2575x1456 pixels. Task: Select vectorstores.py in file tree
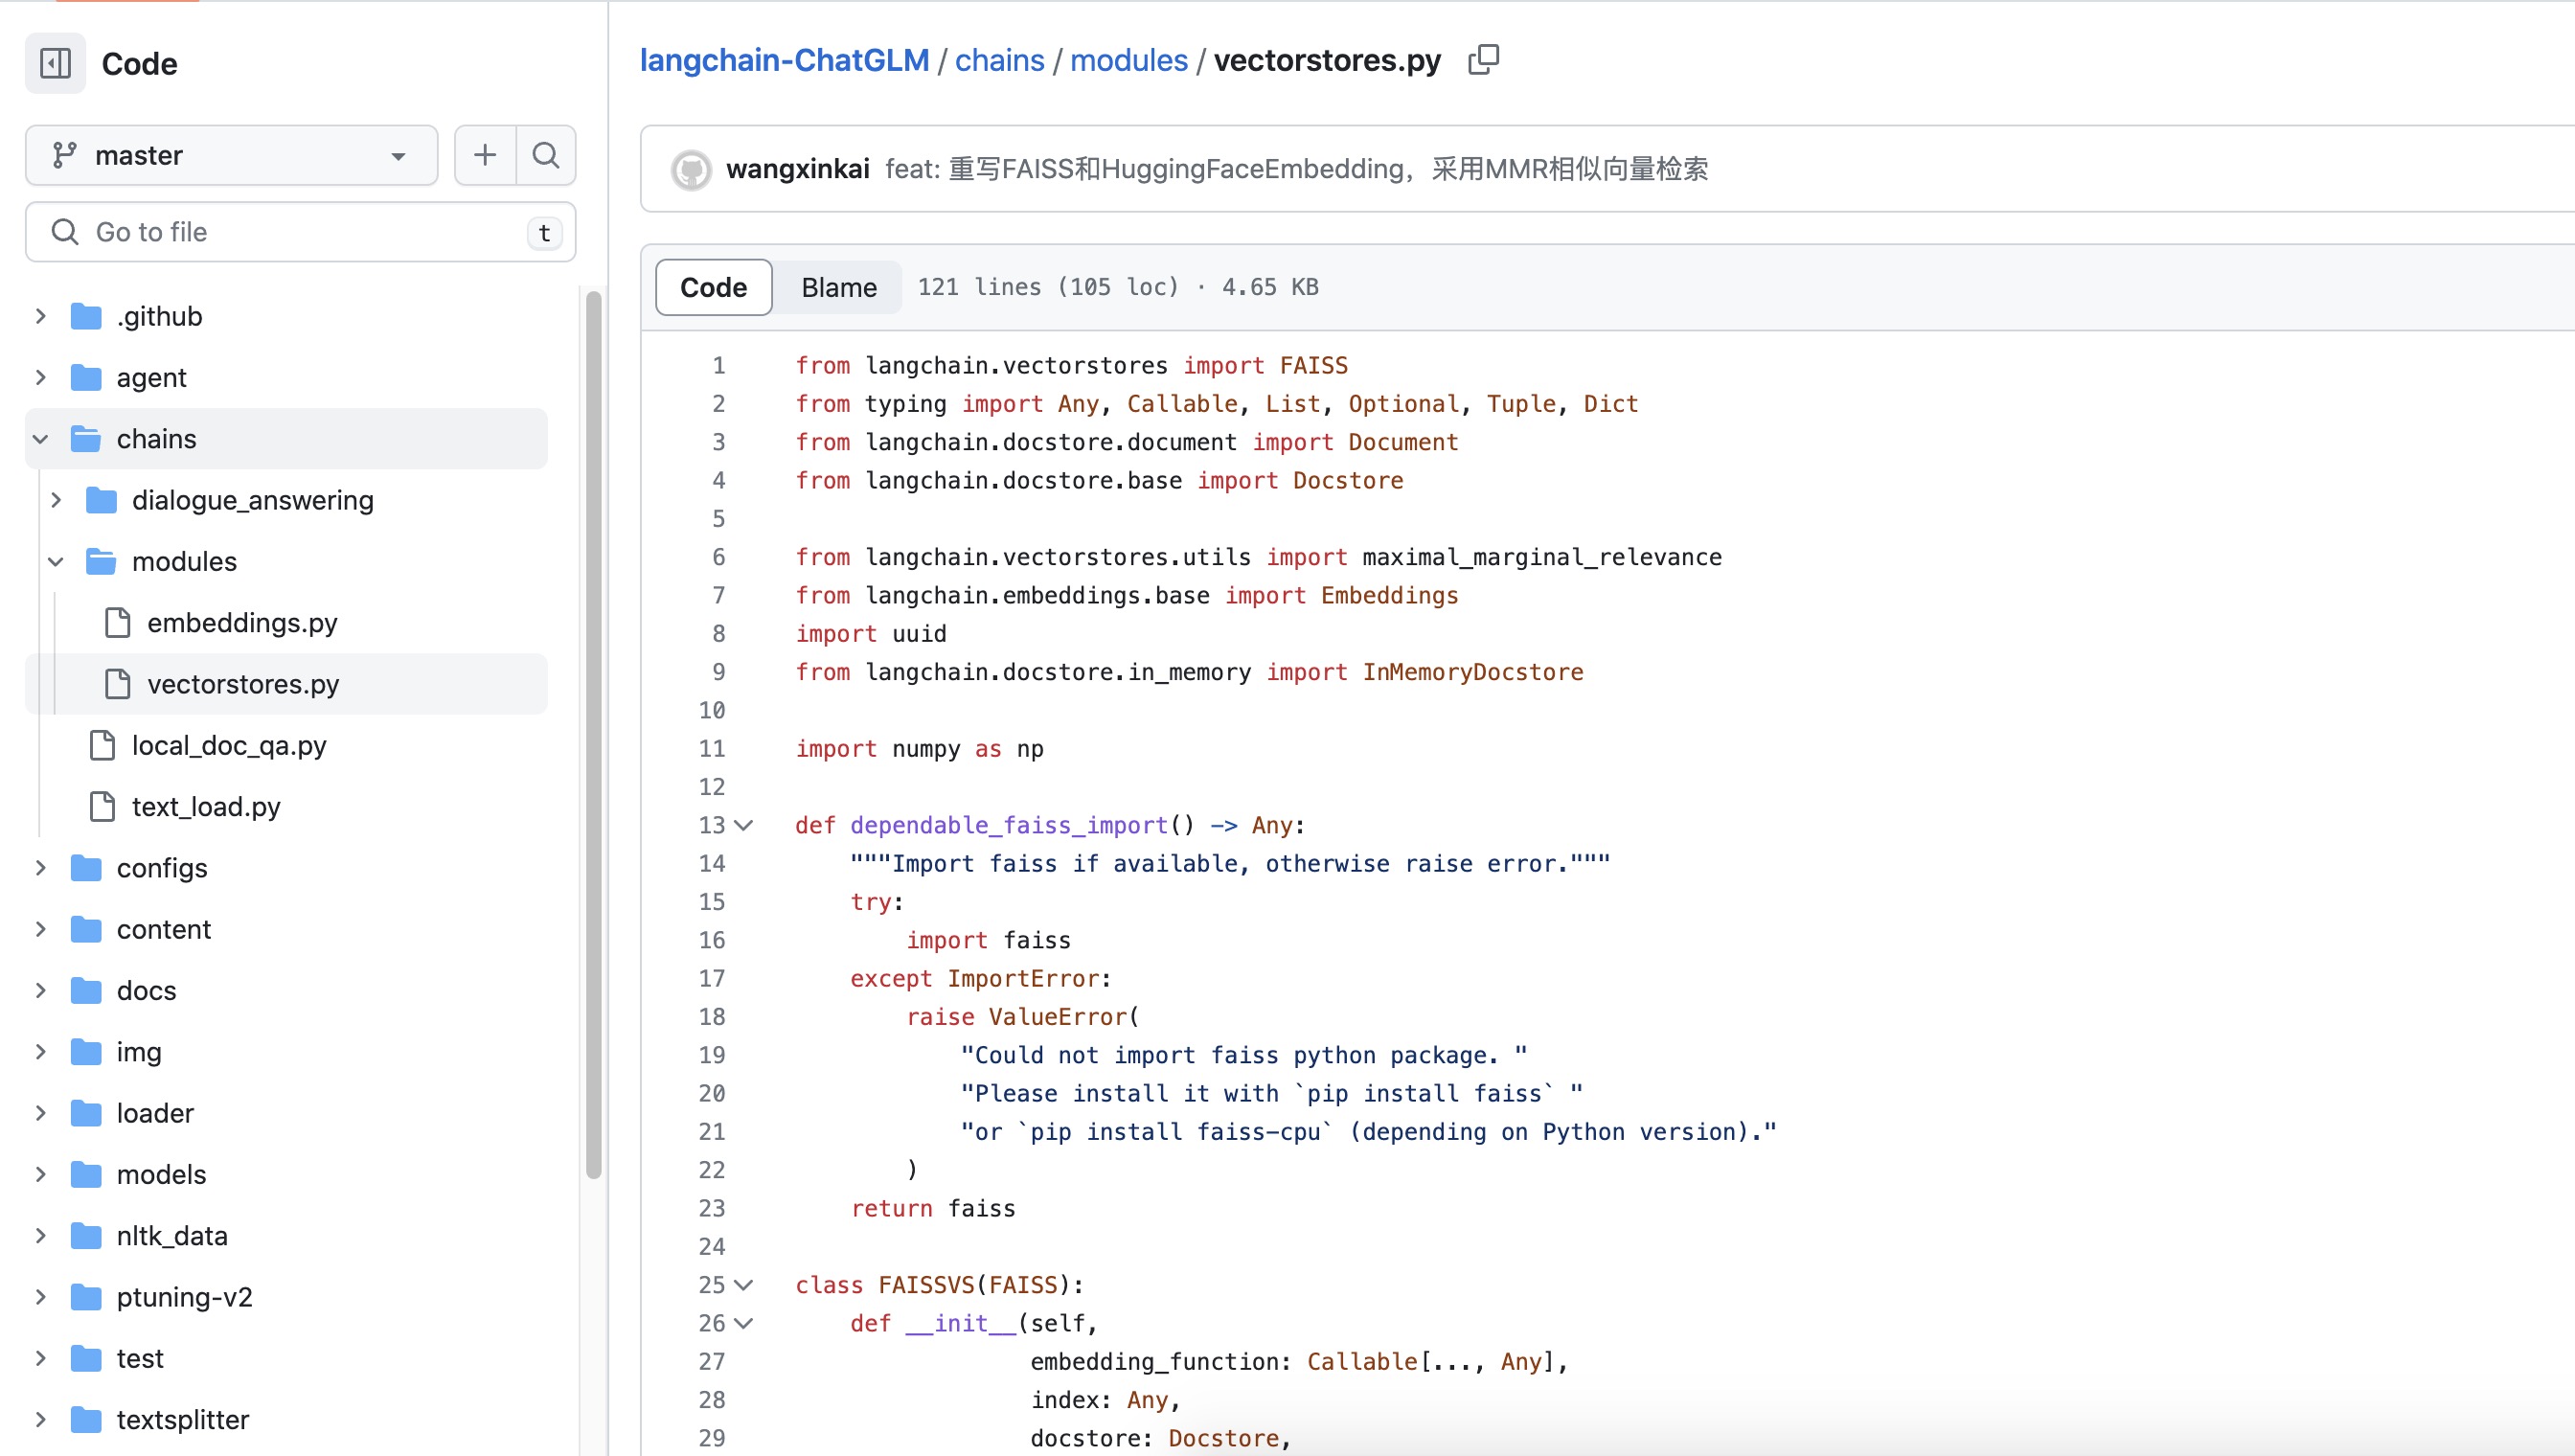(x=286, y=684)
